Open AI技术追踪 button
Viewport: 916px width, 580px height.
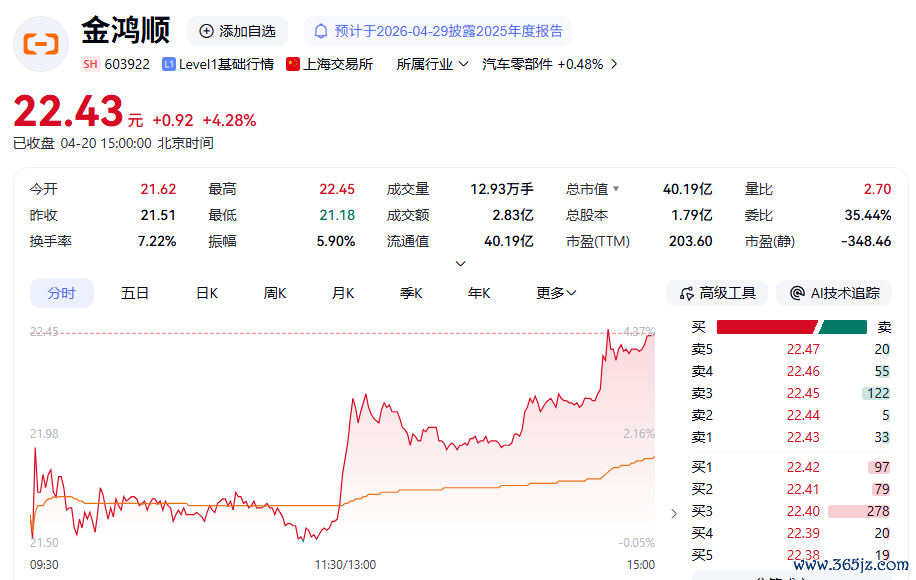pos(834,293)
